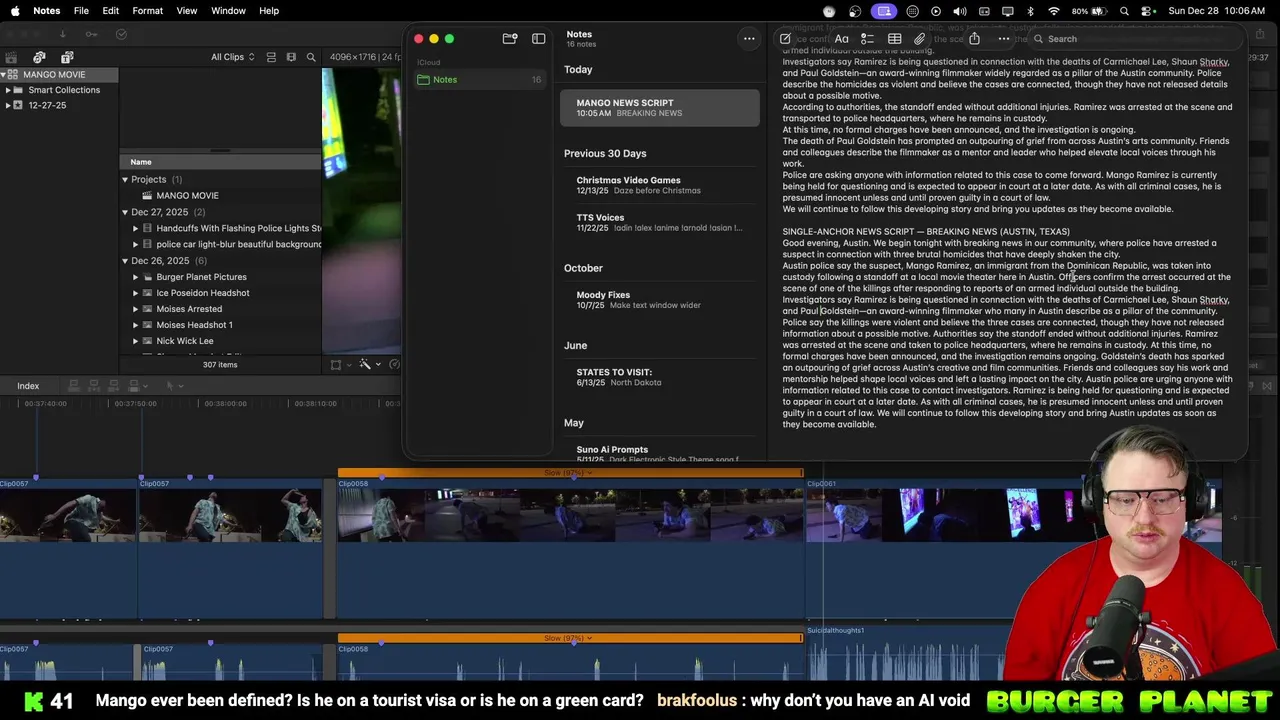Share the current note
1280x720 pixels.
[x=974, y=38]
